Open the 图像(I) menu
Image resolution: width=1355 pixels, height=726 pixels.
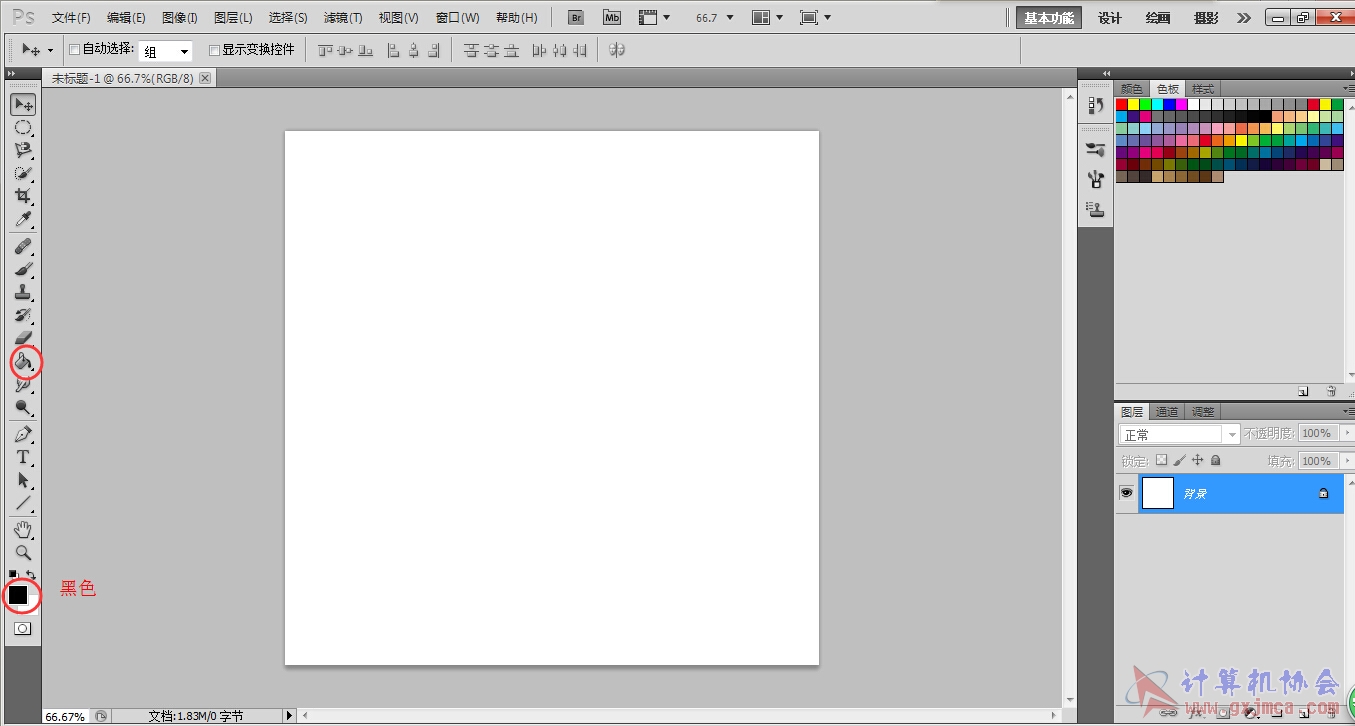coord(180,18)
